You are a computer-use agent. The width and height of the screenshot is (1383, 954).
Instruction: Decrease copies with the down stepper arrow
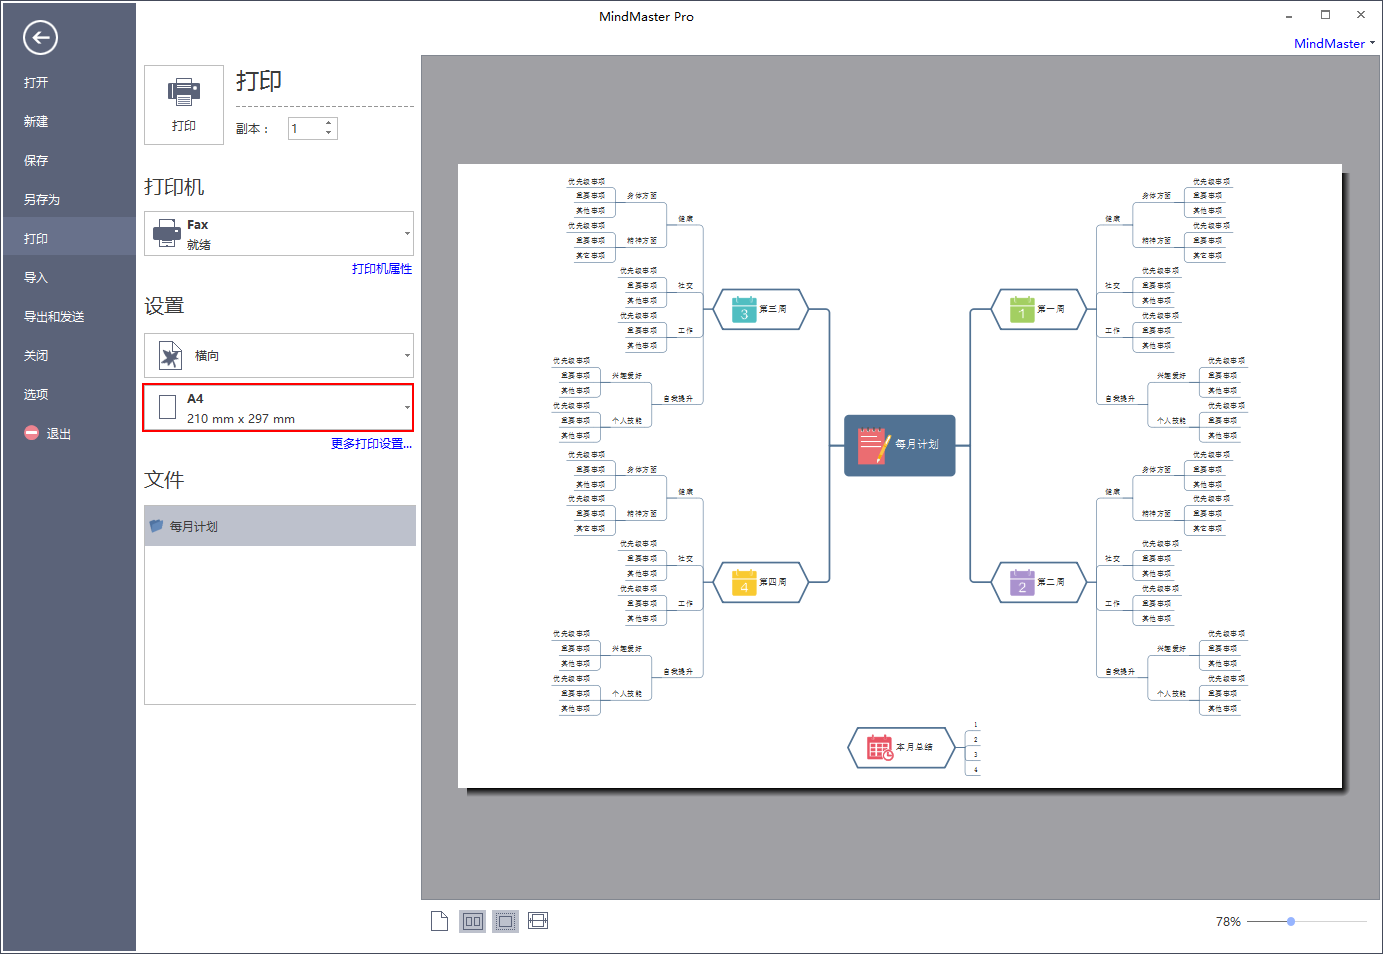click(329, 133)
